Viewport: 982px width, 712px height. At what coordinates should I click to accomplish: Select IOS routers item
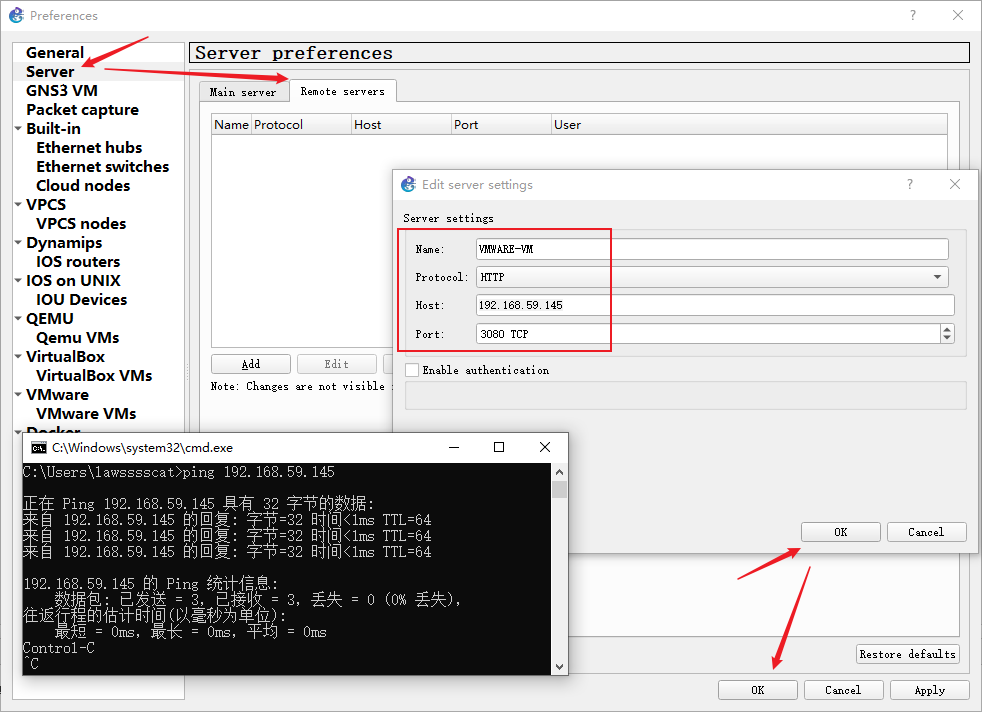pyautogui.click(x=78, y=262)
